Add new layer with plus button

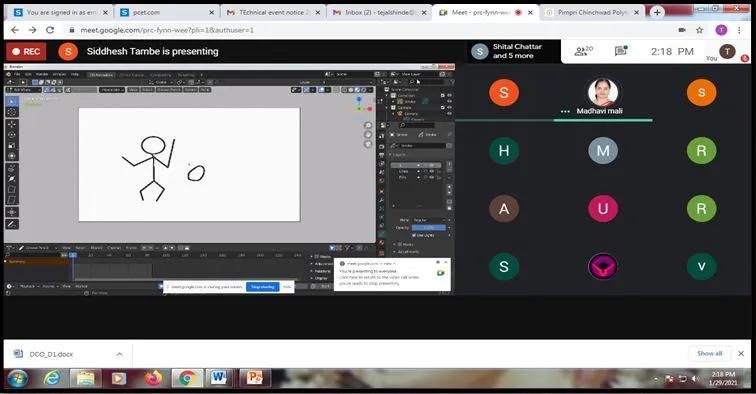tap(449, 164)
